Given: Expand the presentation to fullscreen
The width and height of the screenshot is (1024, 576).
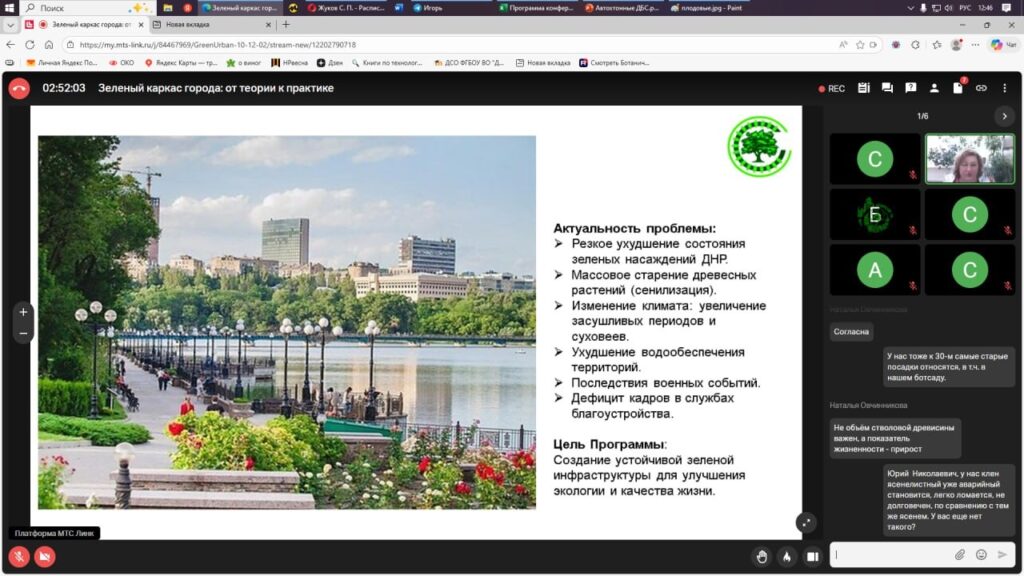Looking at the screenshot, I should click(x=805, y=522).
